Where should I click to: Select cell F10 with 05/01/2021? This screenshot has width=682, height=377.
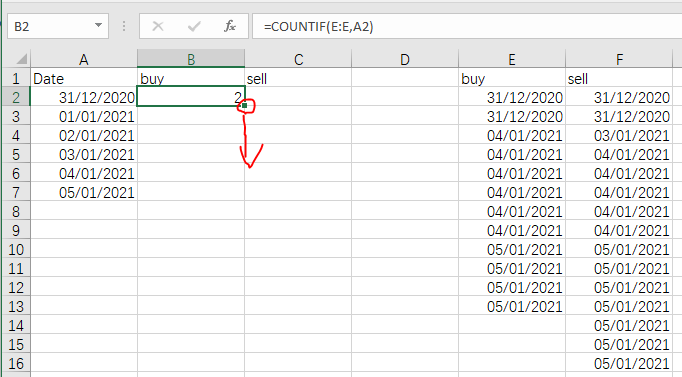[x=619, y=249]
